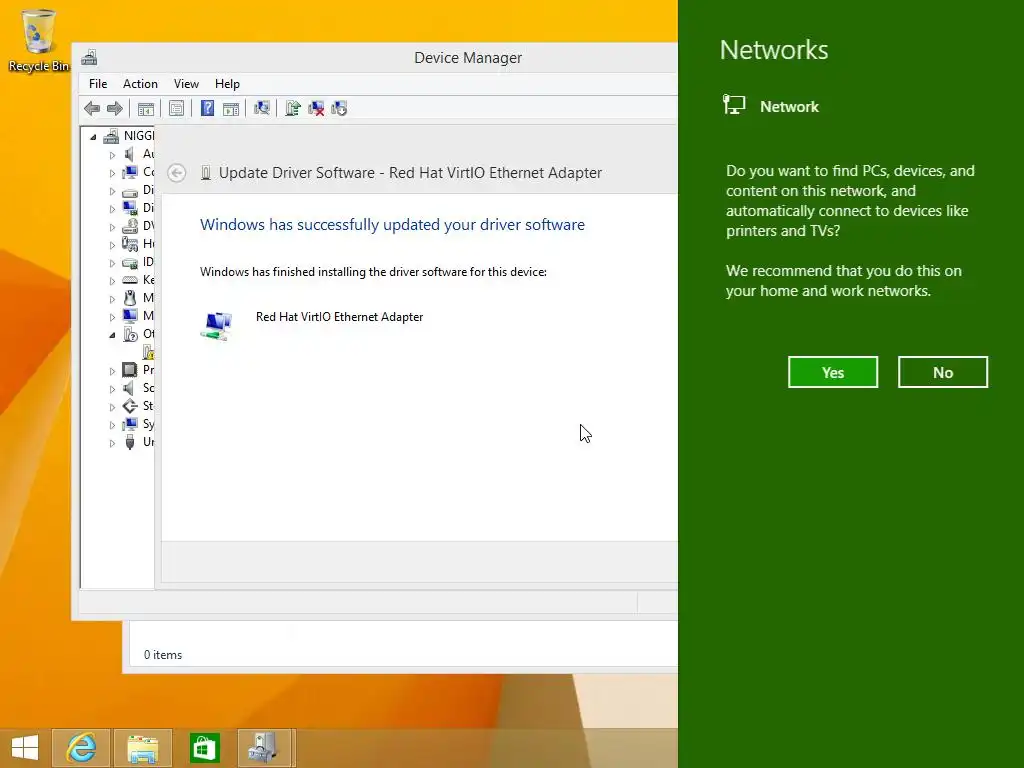The image size is (1024, 768).
Task: Expand the Processors node
Action: click(112, 371)
